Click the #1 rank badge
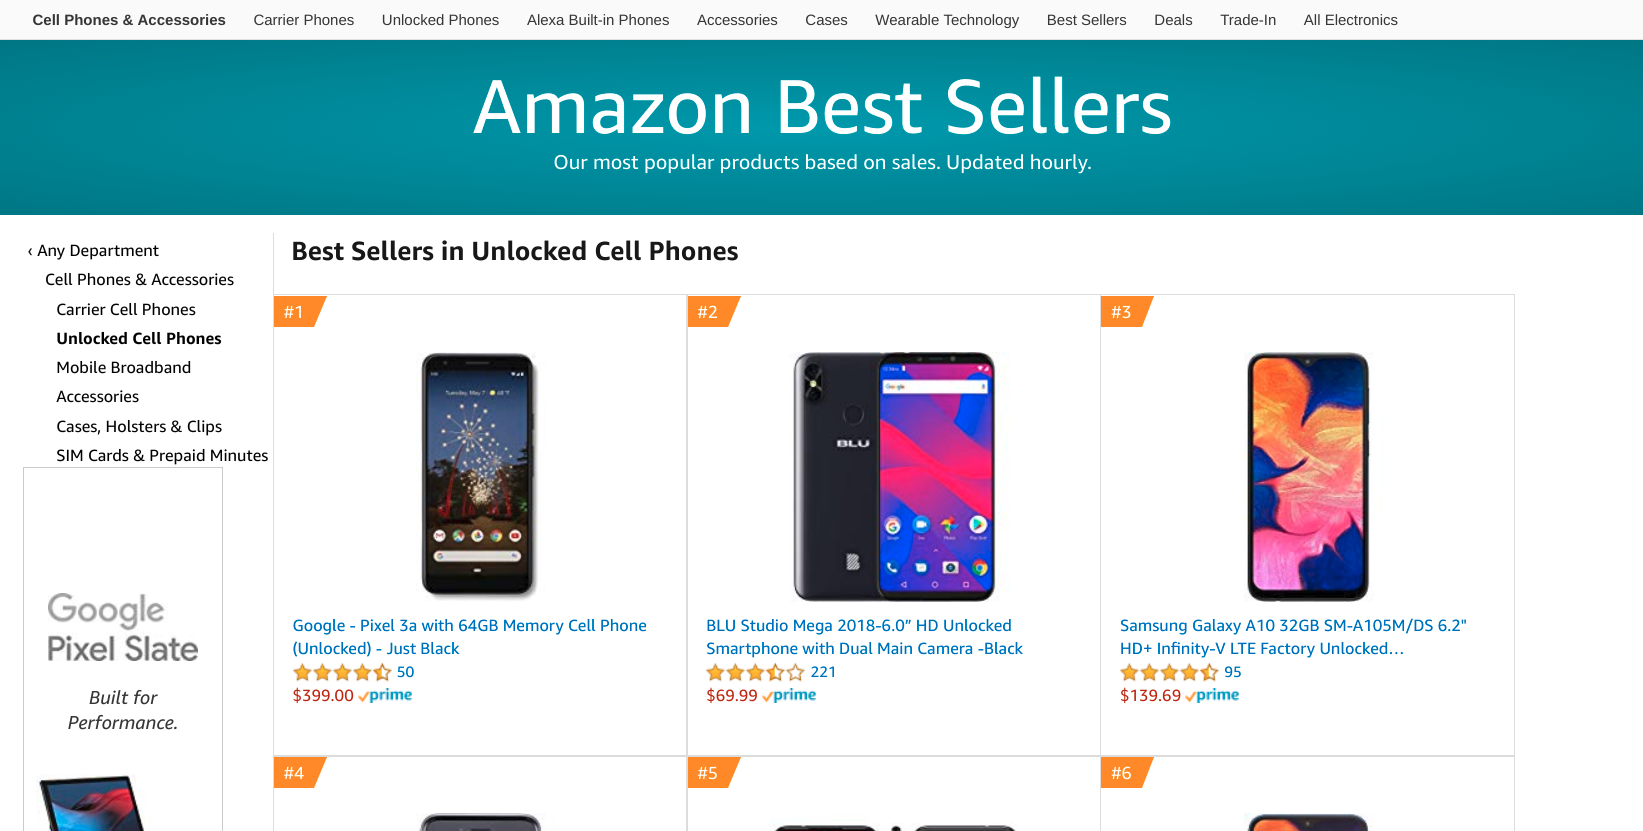Screen dimensions: 1643x831 tap(295, 312)
